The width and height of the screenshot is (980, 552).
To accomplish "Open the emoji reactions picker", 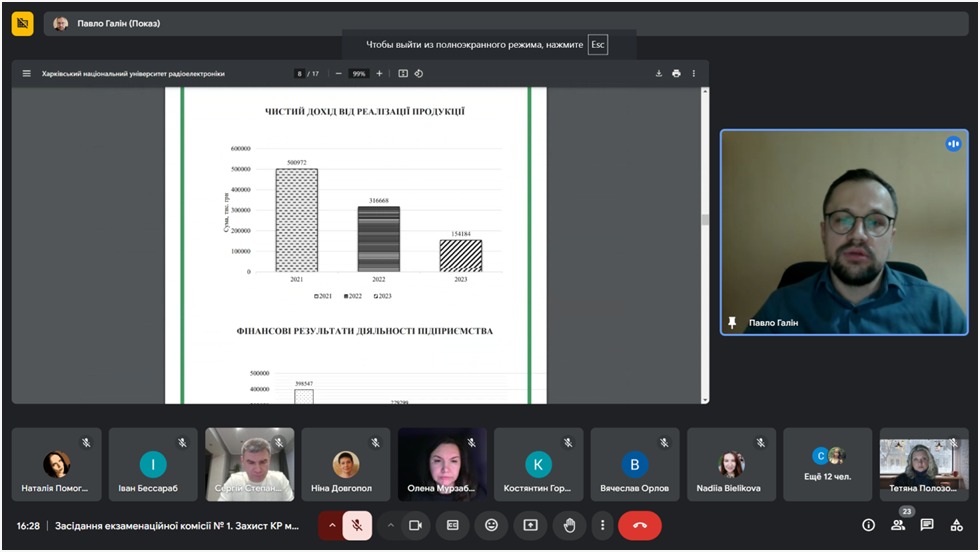I will (x=491, y=525).
